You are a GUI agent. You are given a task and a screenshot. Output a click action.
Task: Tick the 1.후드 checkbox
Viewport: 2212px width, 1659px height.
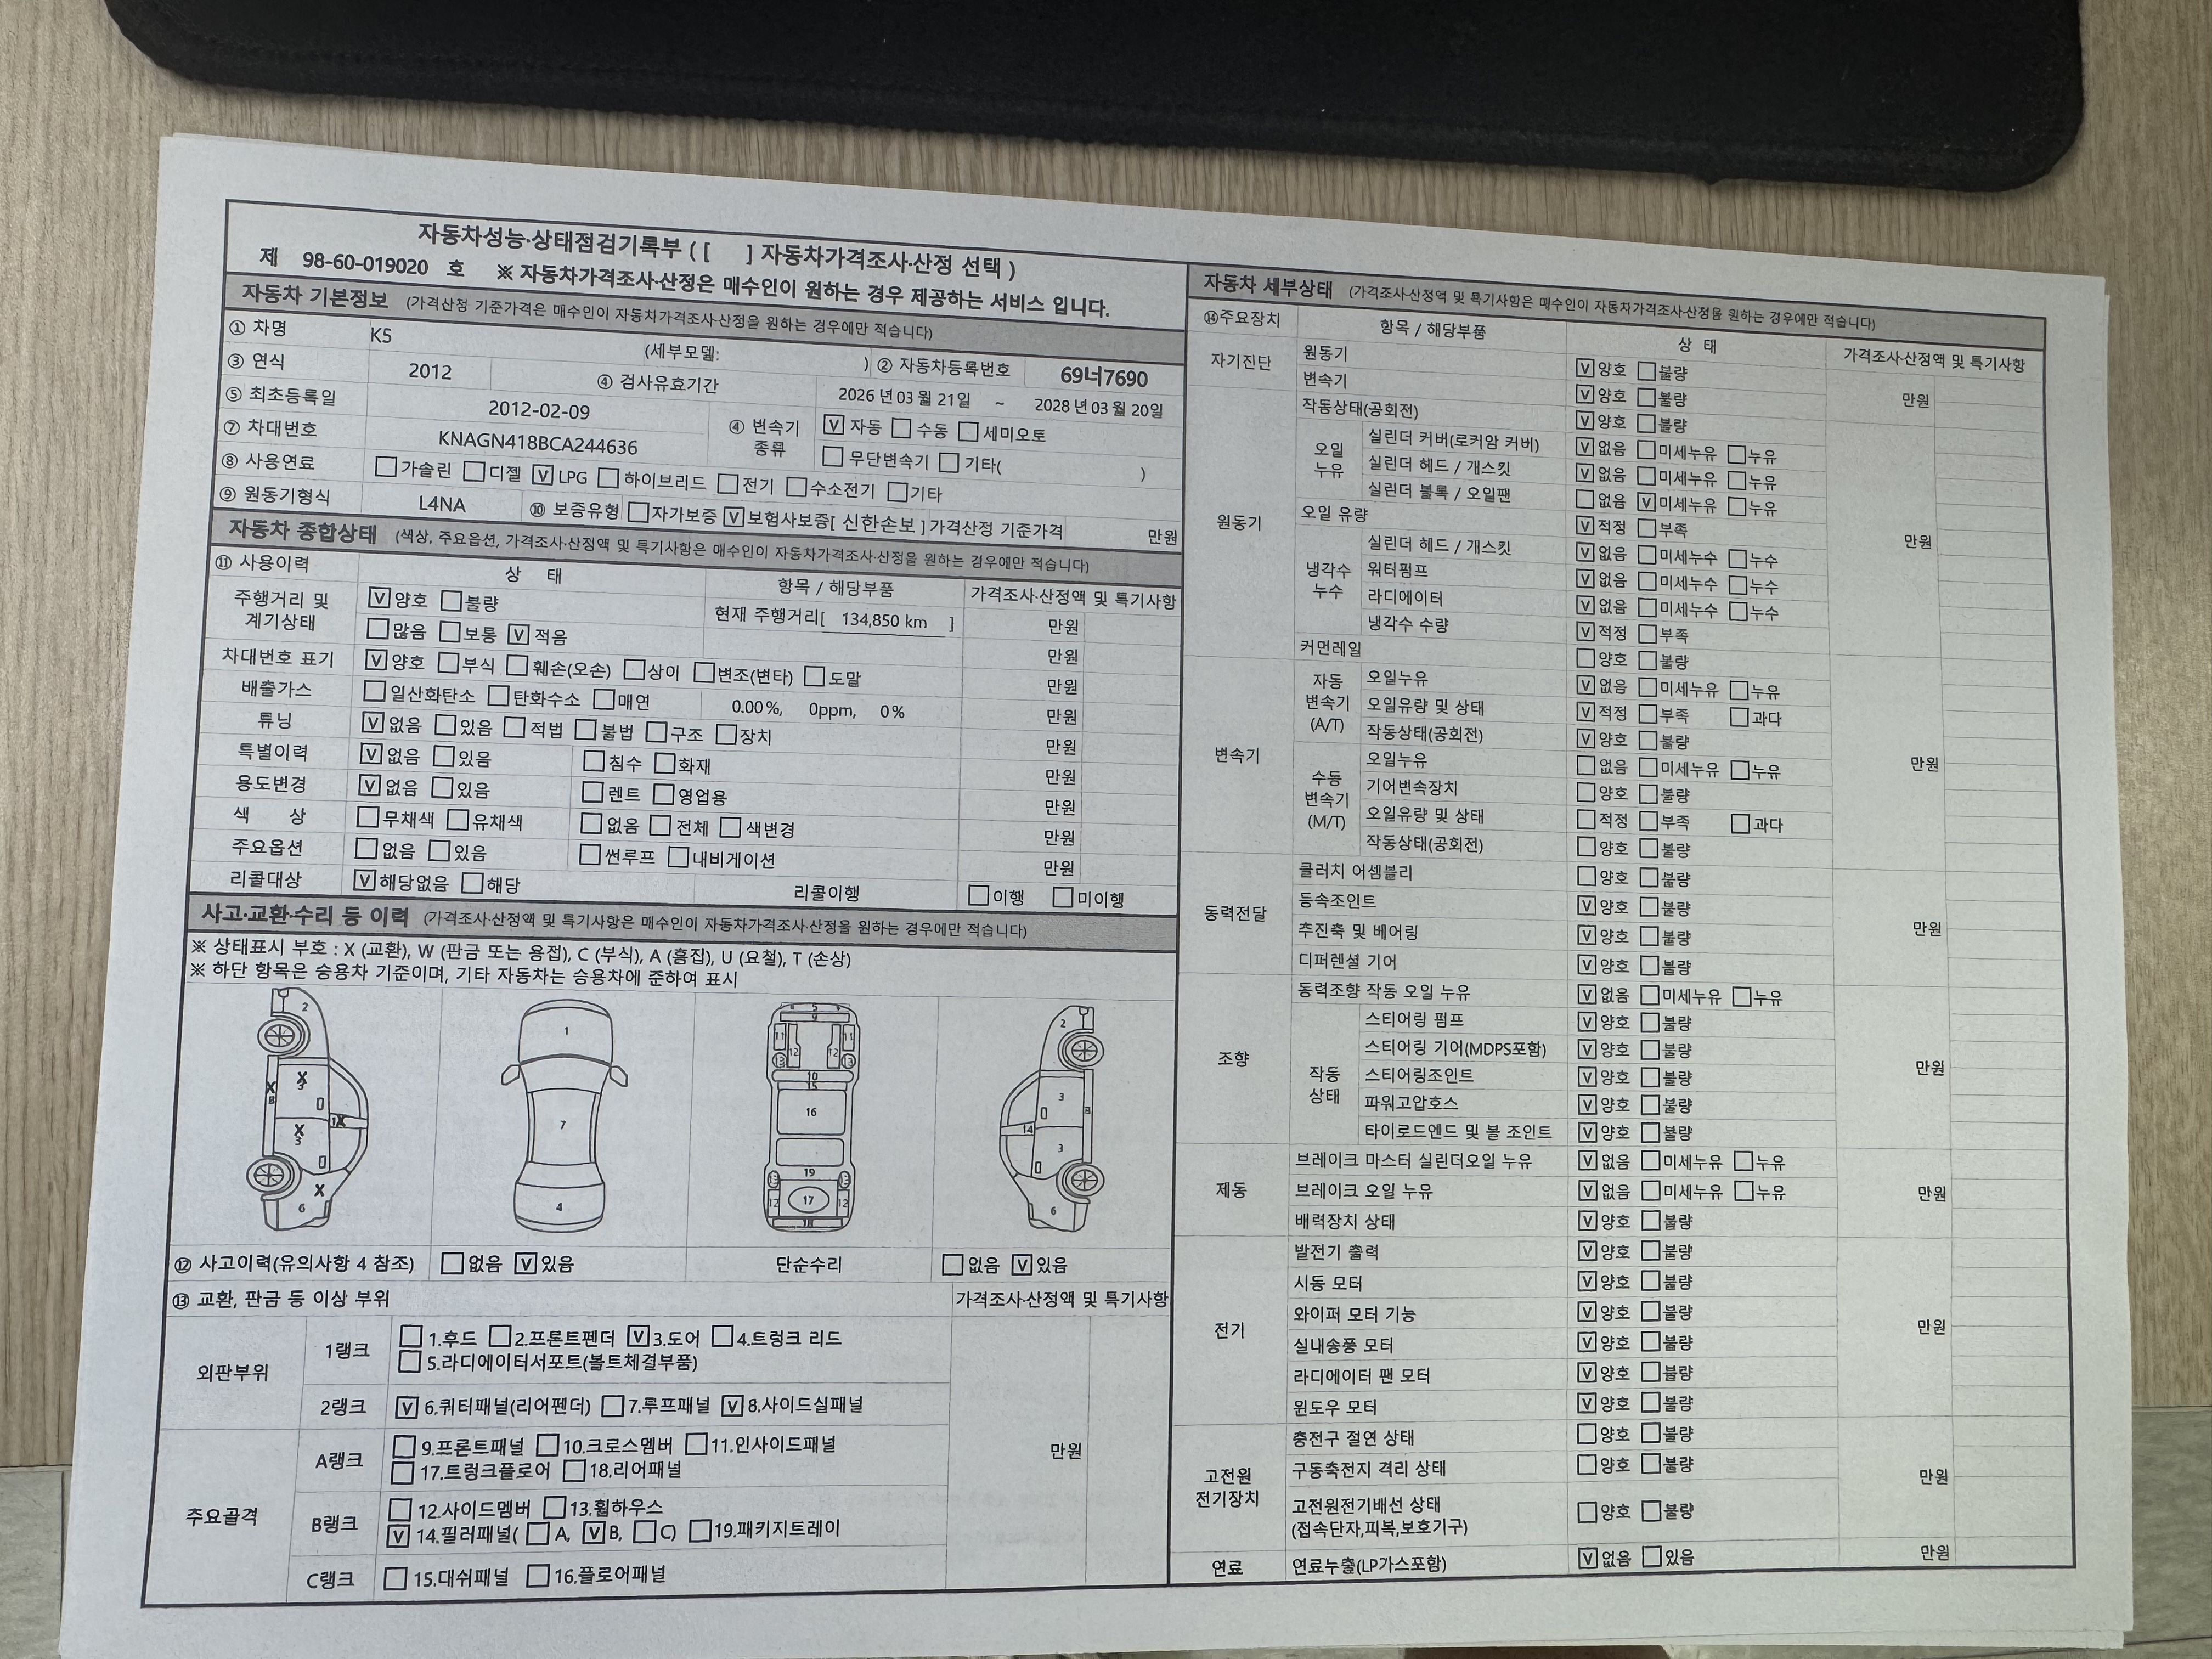[x=411, y=1336]
